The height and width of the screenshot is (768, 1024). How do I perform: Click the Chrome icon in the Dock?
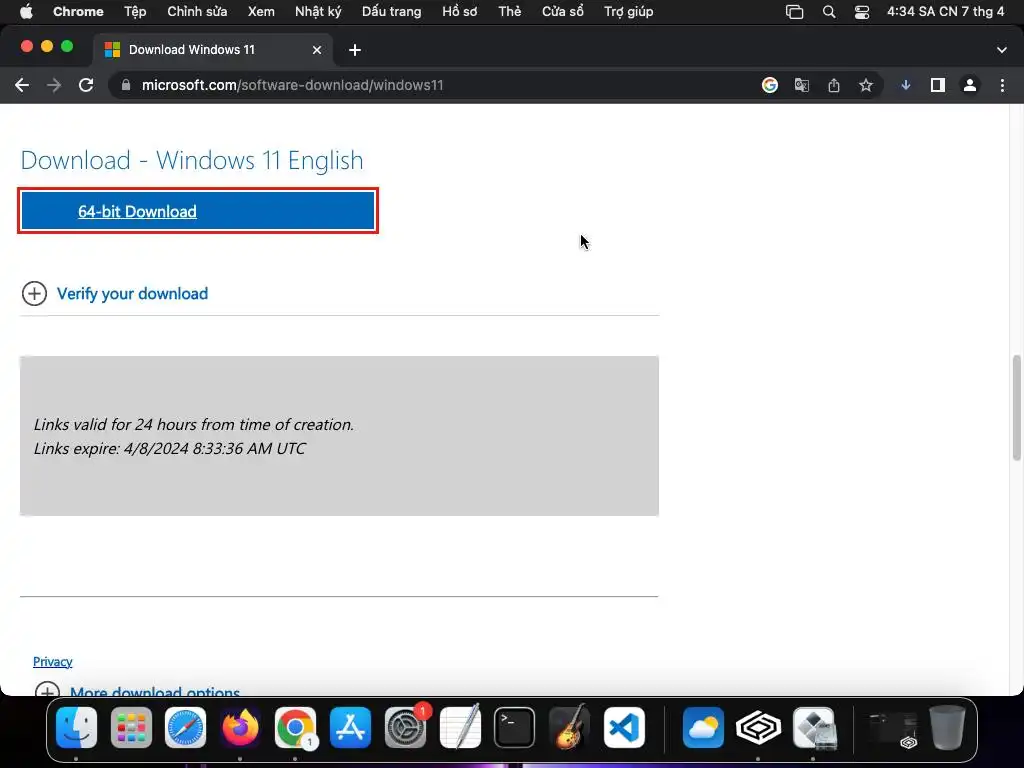(295, 727)
